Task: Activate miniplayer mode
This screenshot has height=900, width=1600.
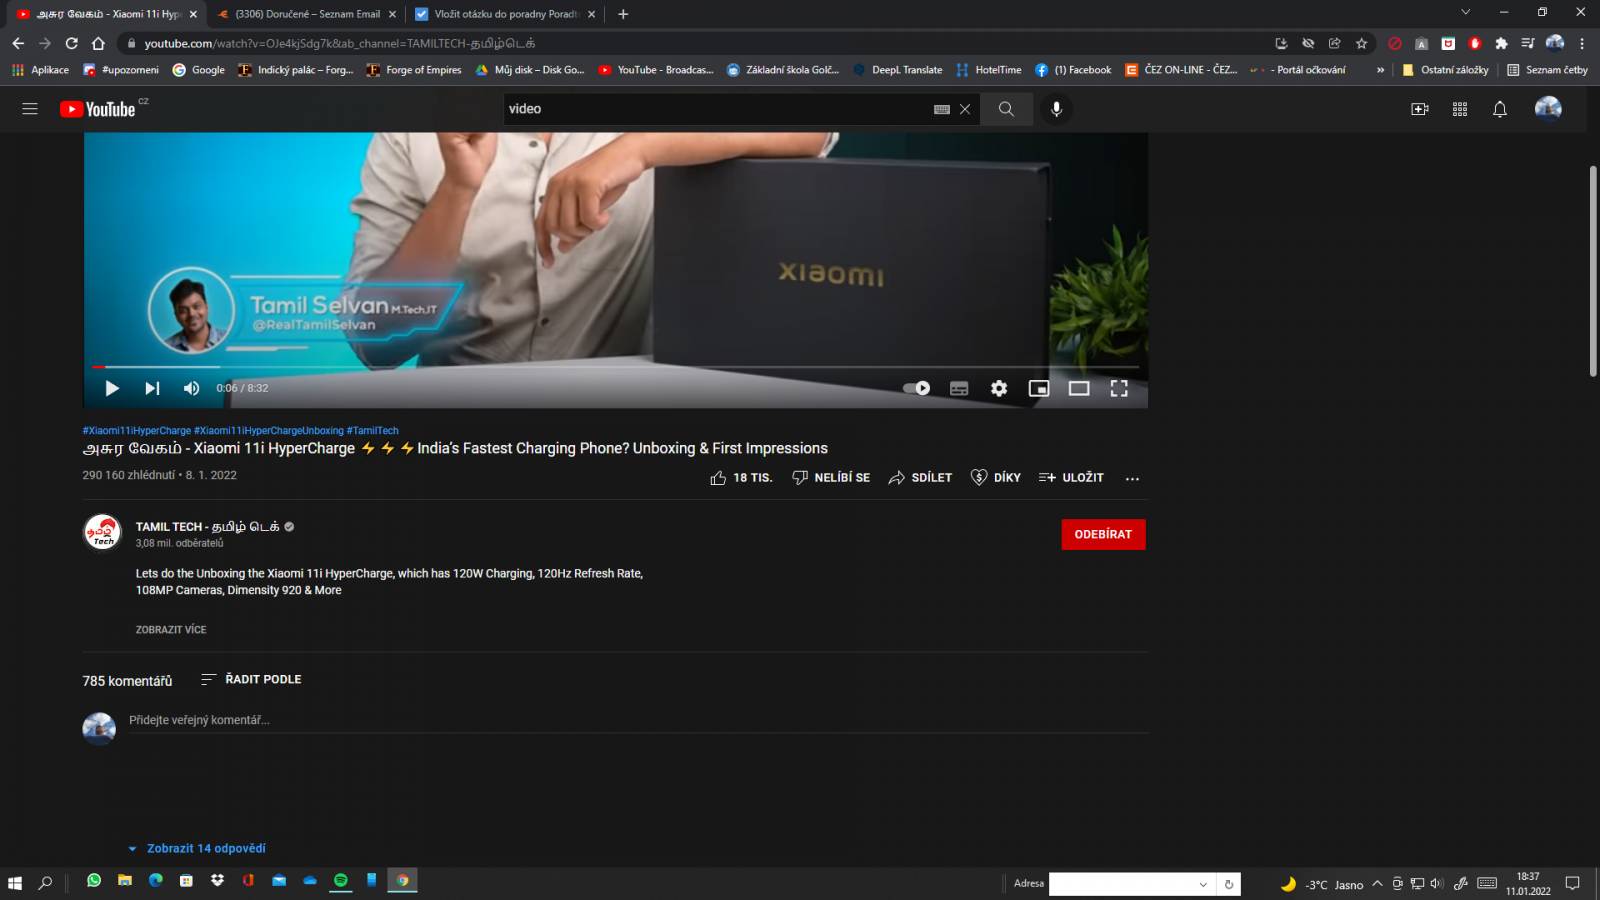Action: click(x=1039, y=388)
